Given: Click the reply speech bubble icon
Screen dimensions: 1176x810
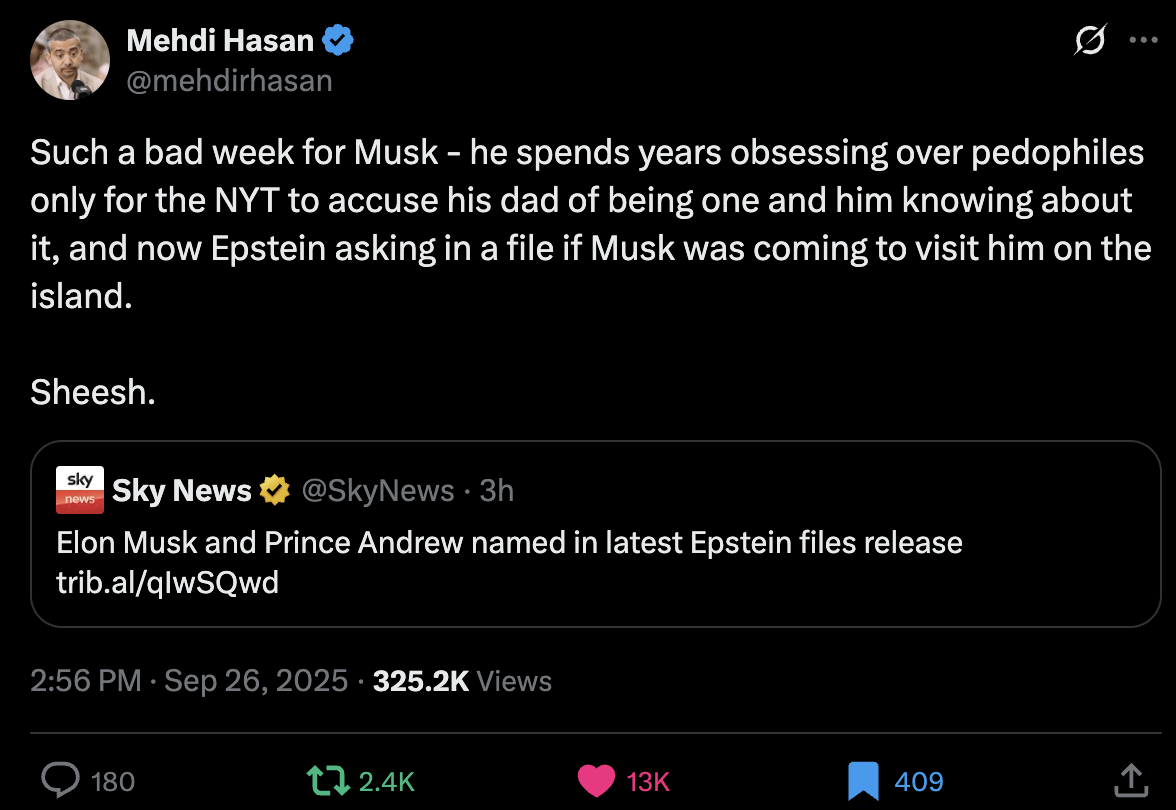Looking at the screenshot, I should point(60,780).
